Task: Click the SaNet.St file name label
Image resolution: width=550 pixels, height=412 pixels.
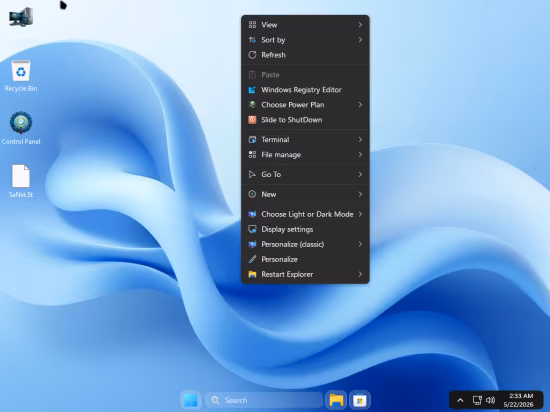Action: [21, 195]
